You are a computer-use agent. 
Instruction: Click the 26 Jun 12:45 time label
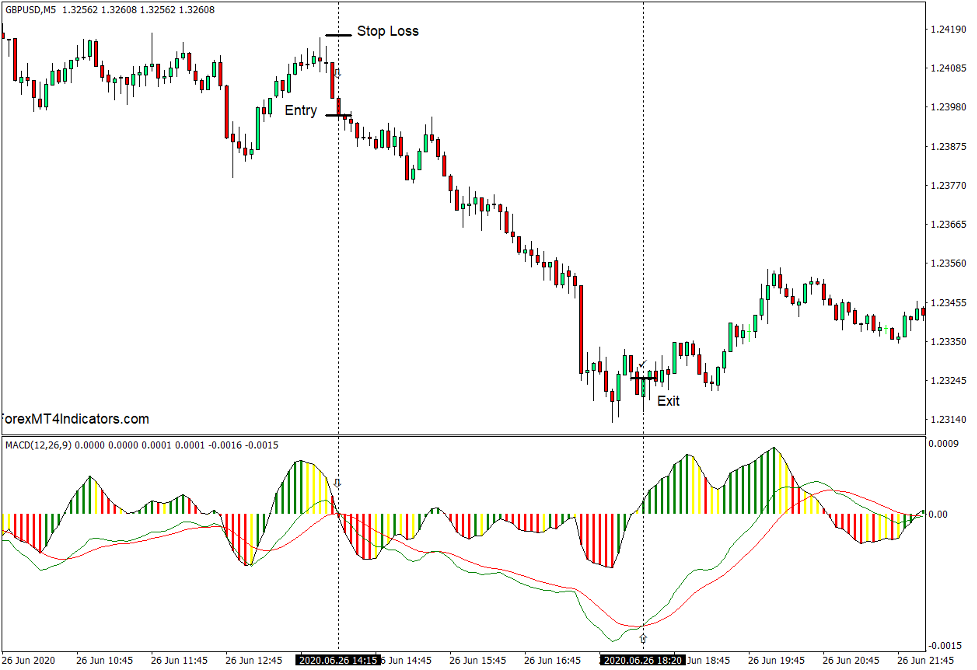(x=254, y=660)
